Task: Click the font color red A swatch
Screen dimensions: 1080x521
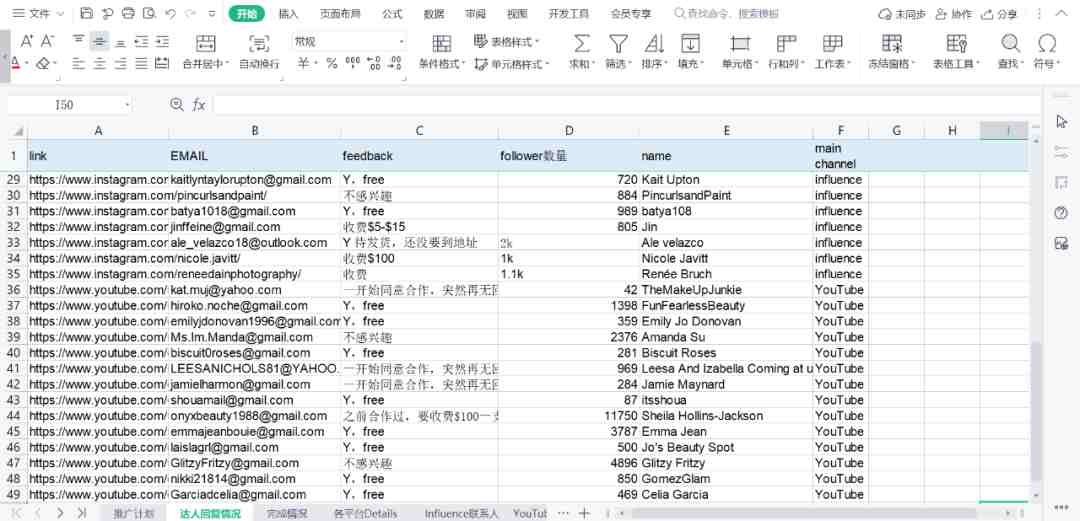Action: click(x=15, y=63)
